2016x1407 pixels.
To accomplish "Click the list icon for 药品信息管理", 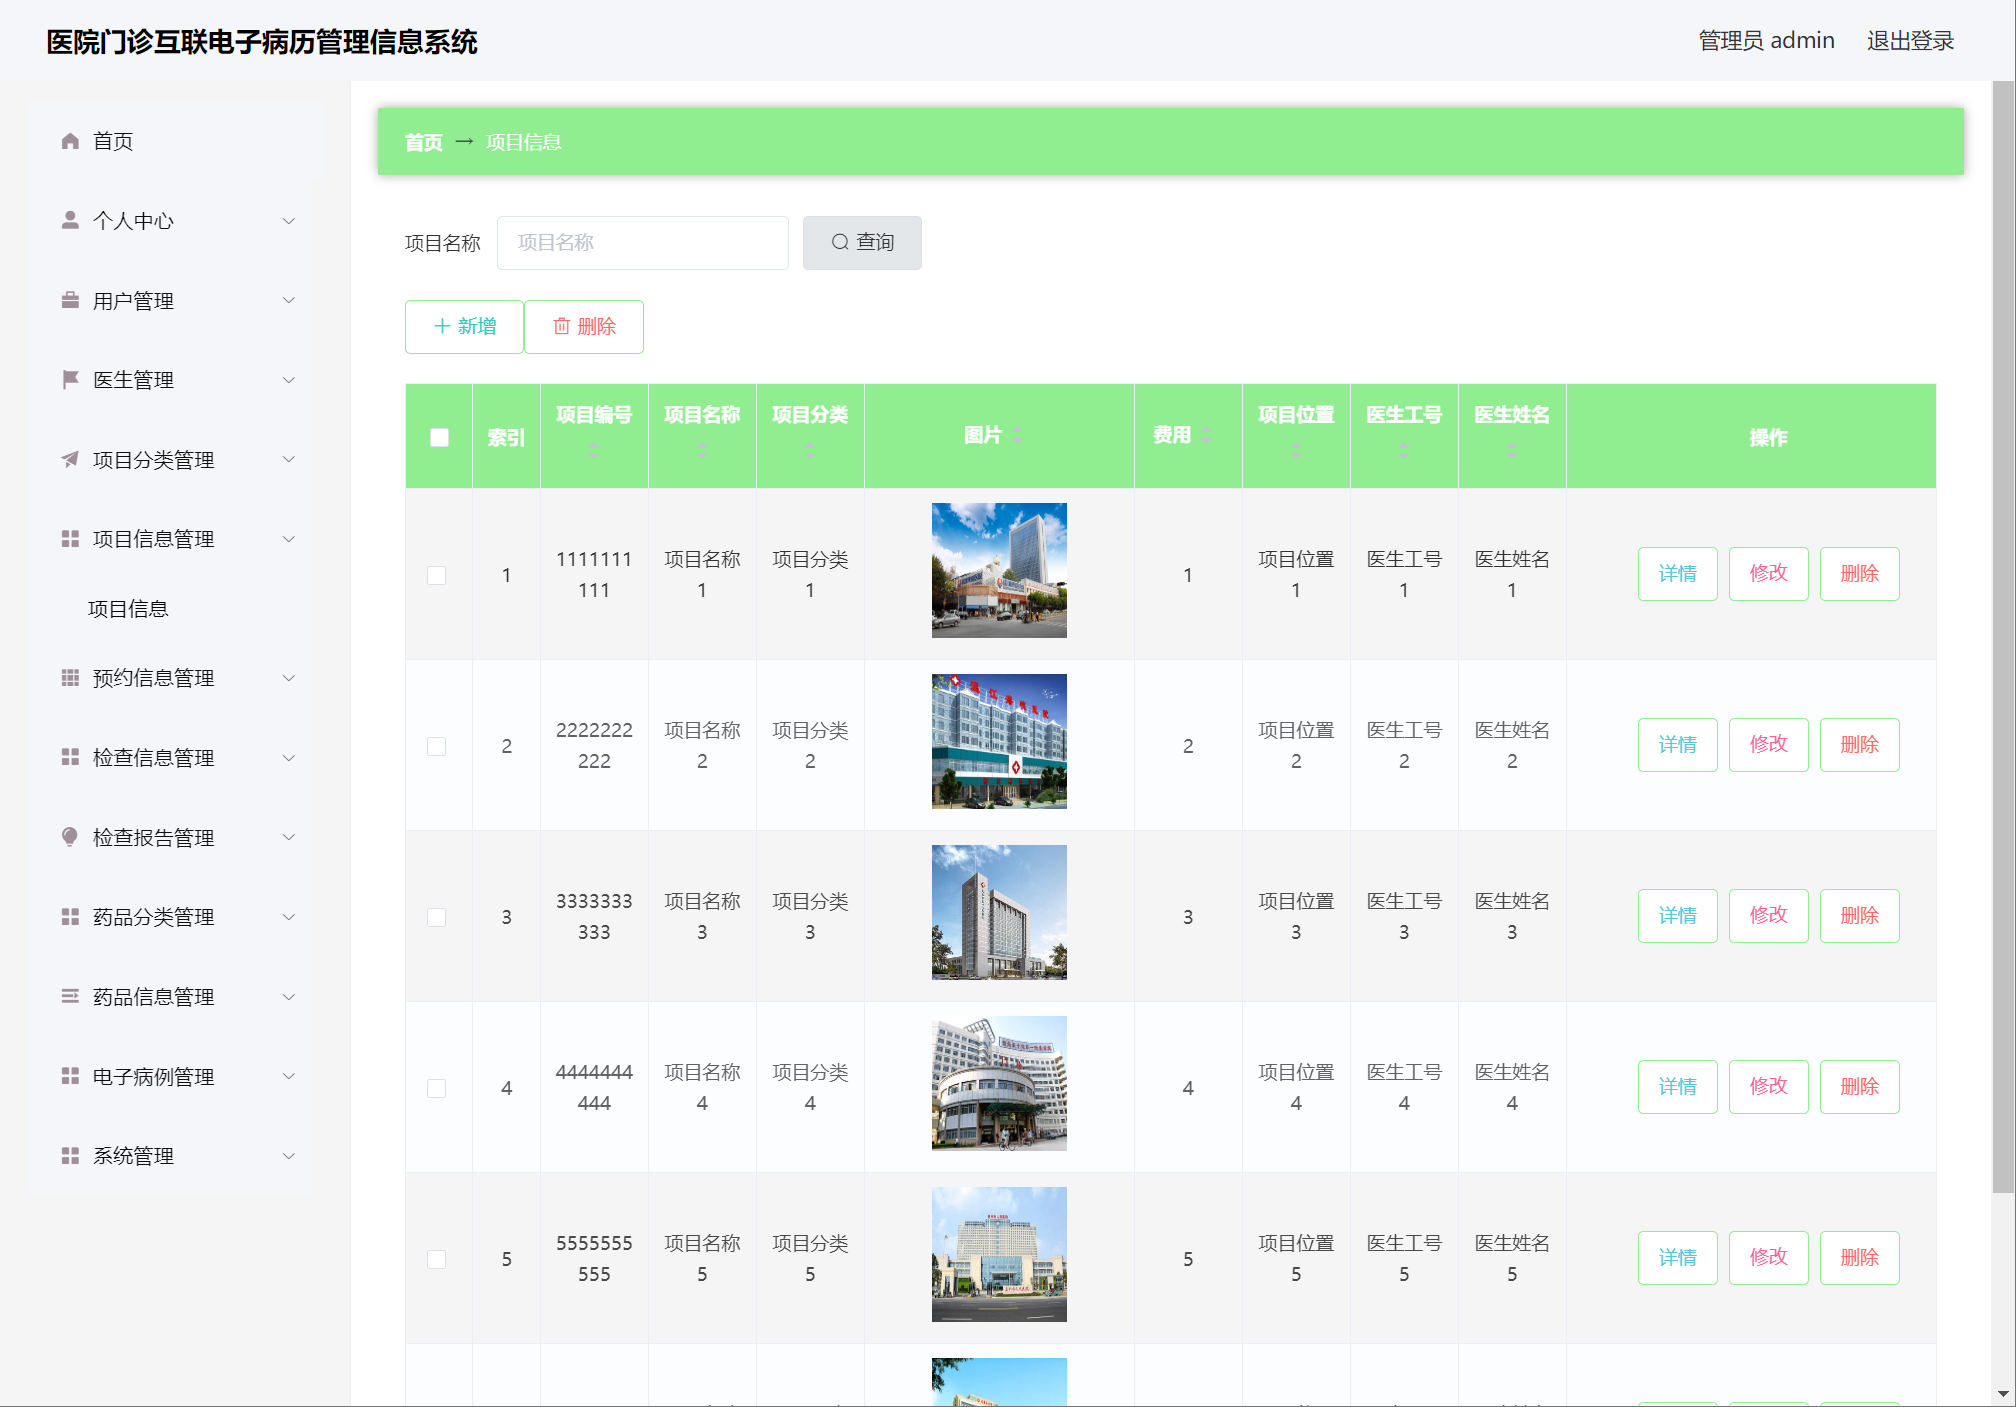I will point(70,996).
